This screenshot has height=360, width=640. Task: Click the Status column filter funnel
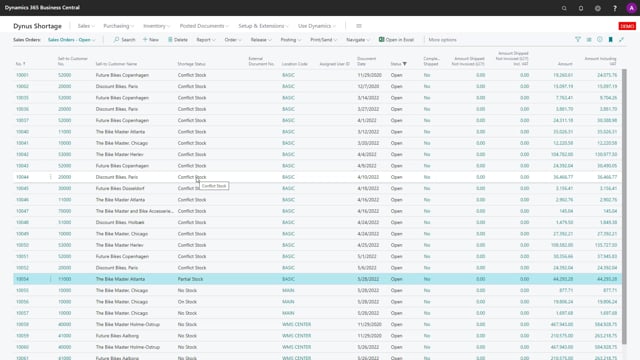click(404, 64)
